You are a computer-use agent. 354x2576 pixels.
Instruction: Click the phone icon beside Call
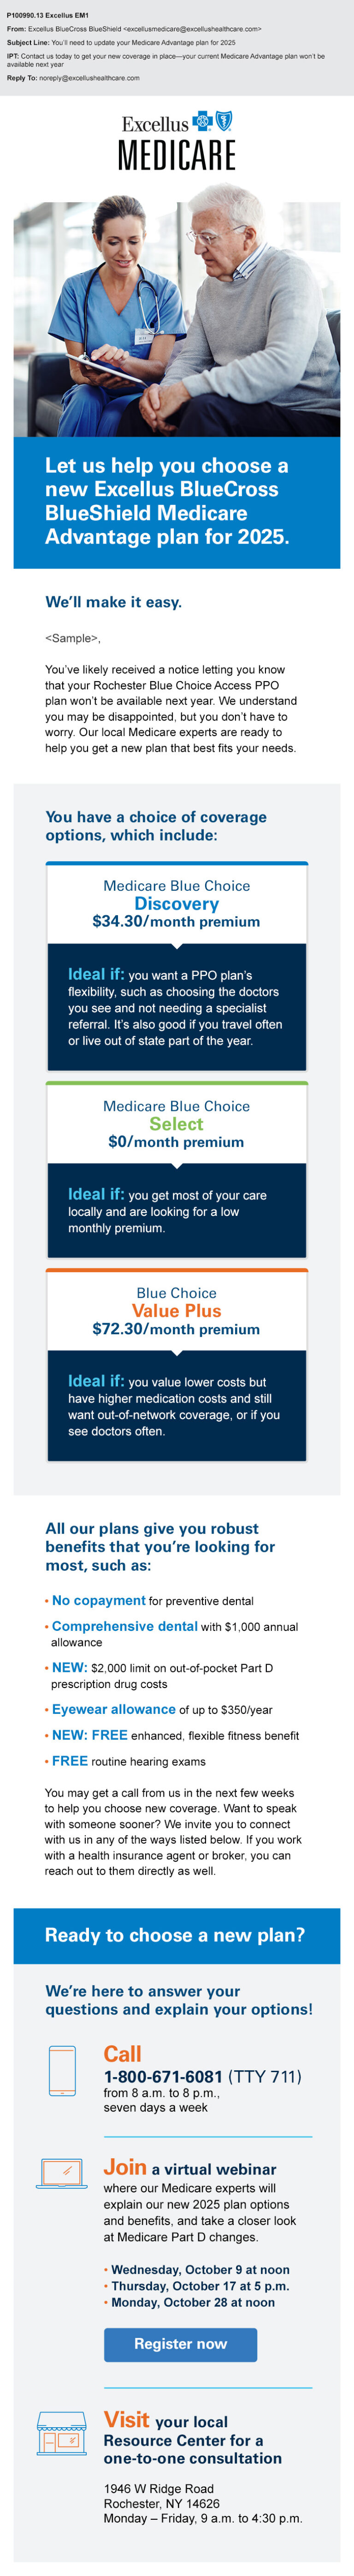[x=62, y=2070]
